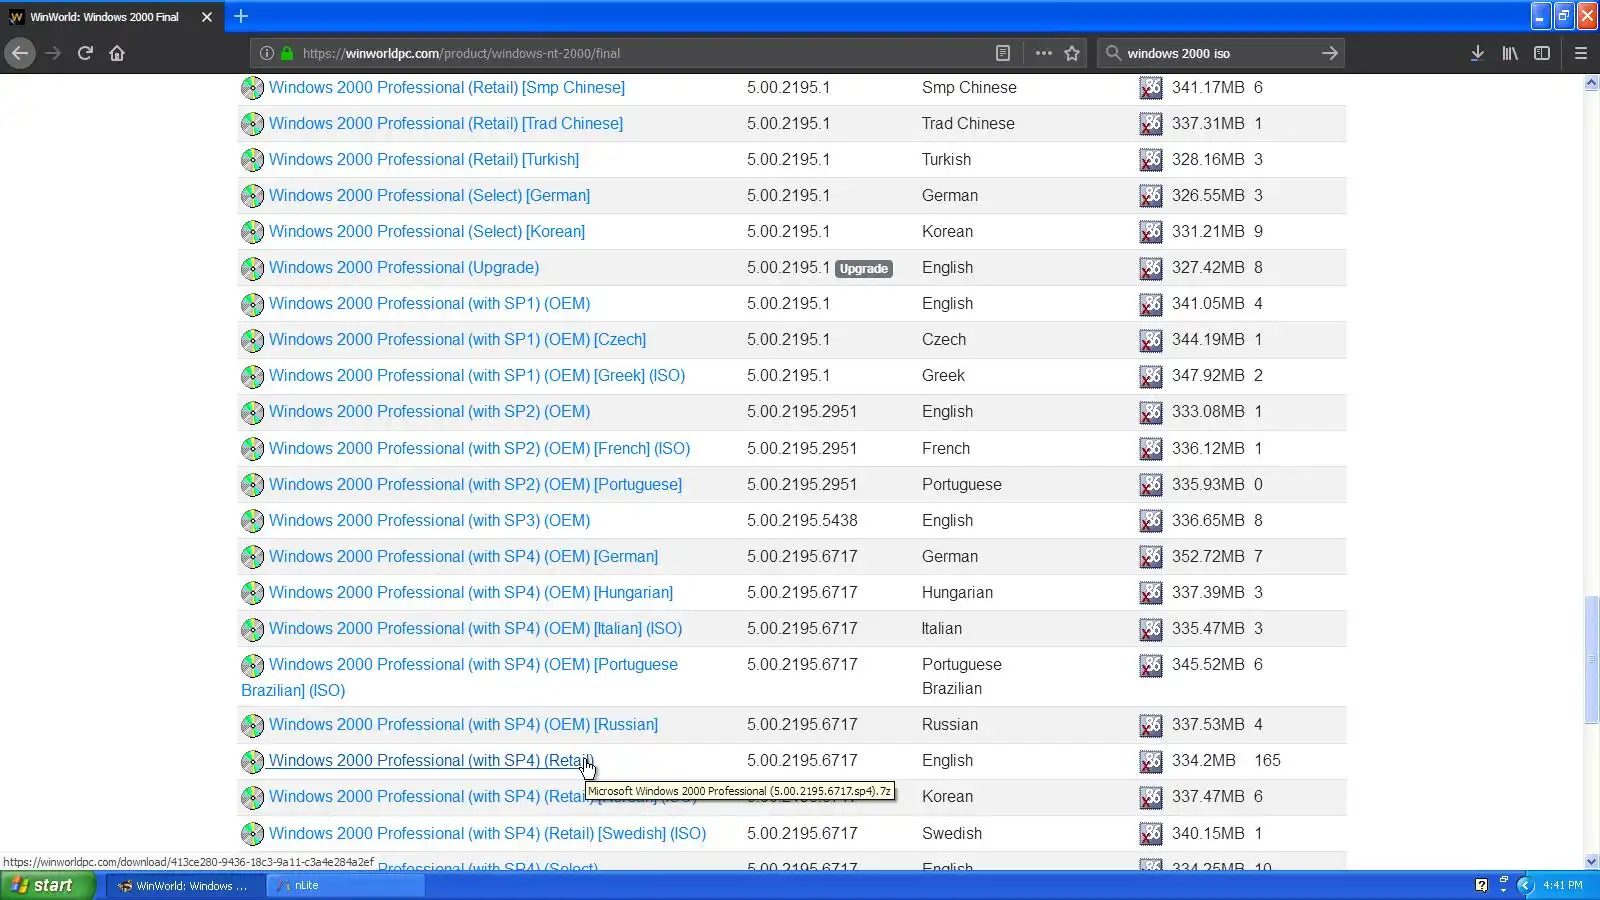1600x900 pixels.
Task: Bookmark this page with star icon
Action: pos(1072,53)
